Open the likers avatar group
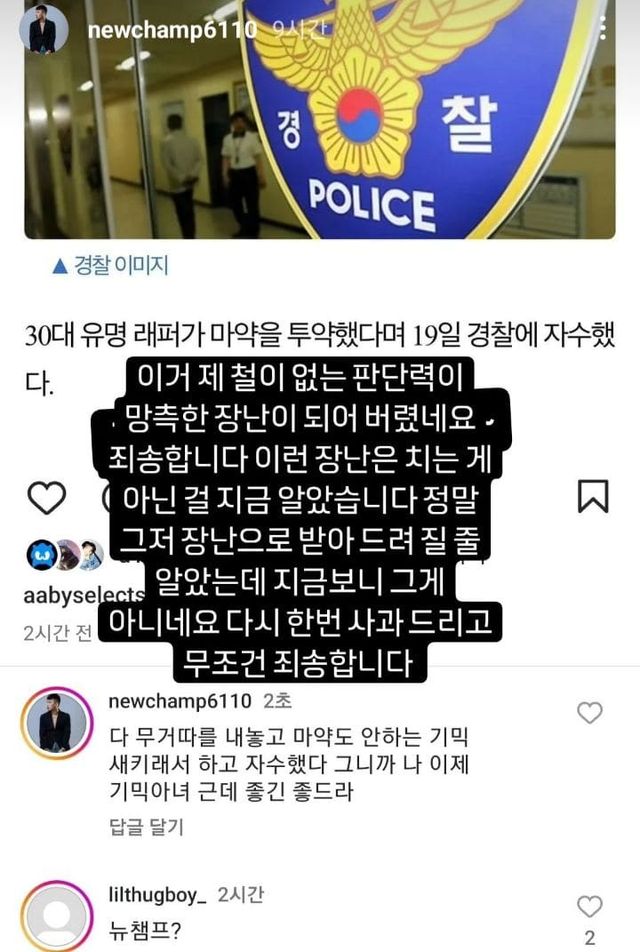 tap(65, 555)
